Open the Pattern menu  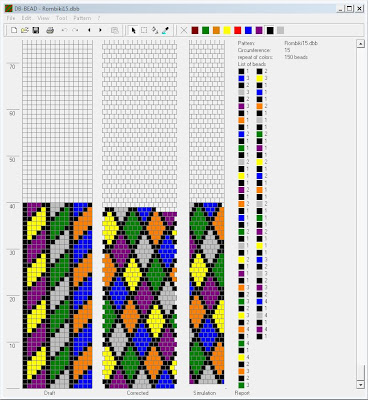click(x=82, y=18)
